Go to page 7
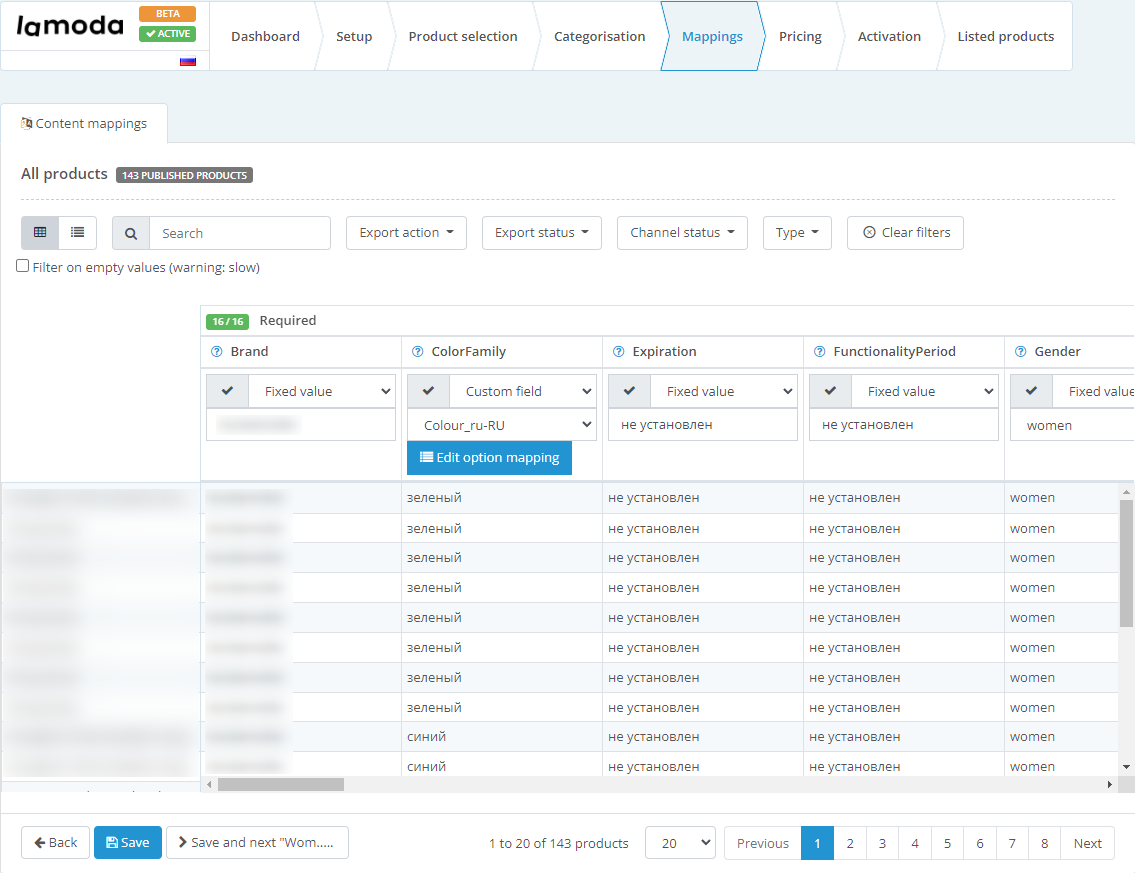This screenshot has height=873, width=1135. 1012,843
